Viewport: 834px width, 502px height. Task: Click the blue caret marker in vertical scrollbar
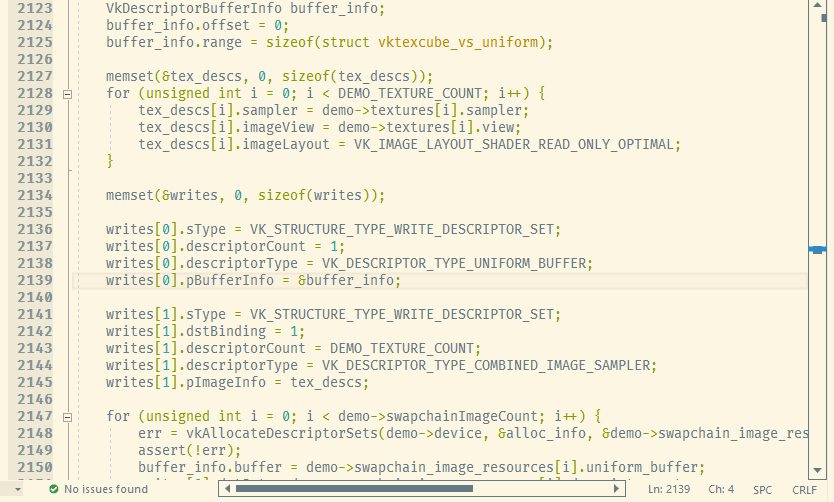(818, 249)
